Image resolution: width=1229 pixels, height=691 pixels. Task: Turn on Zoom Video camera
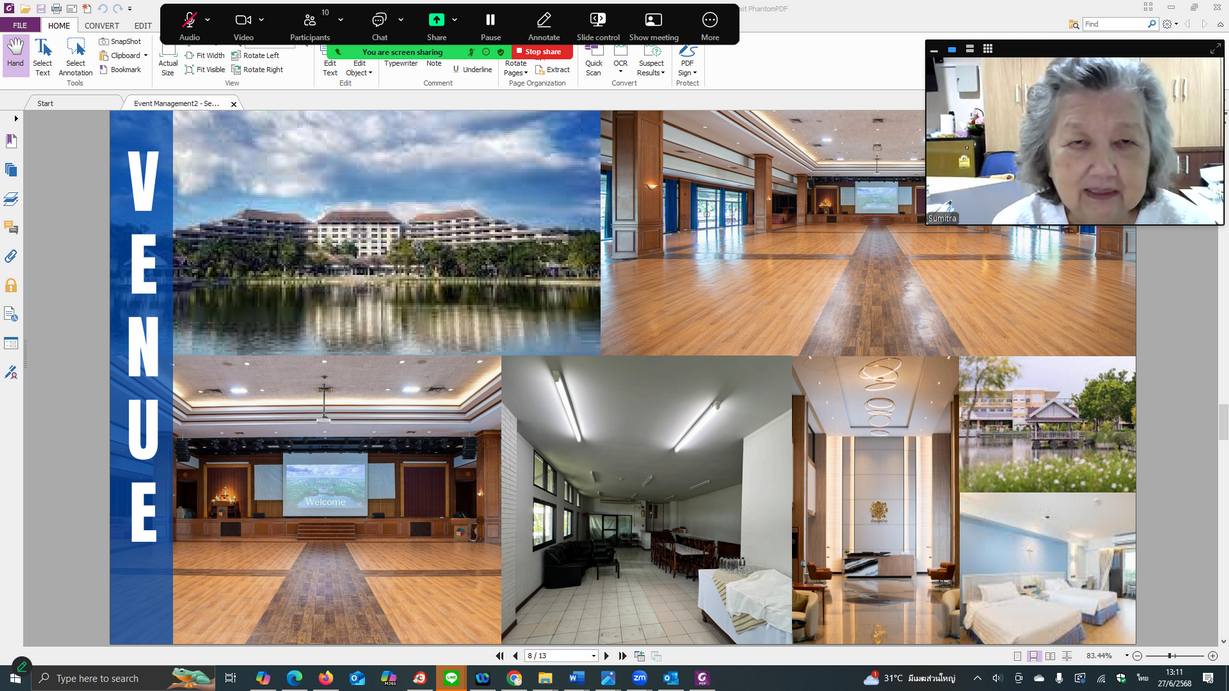(x=243, y=24)
